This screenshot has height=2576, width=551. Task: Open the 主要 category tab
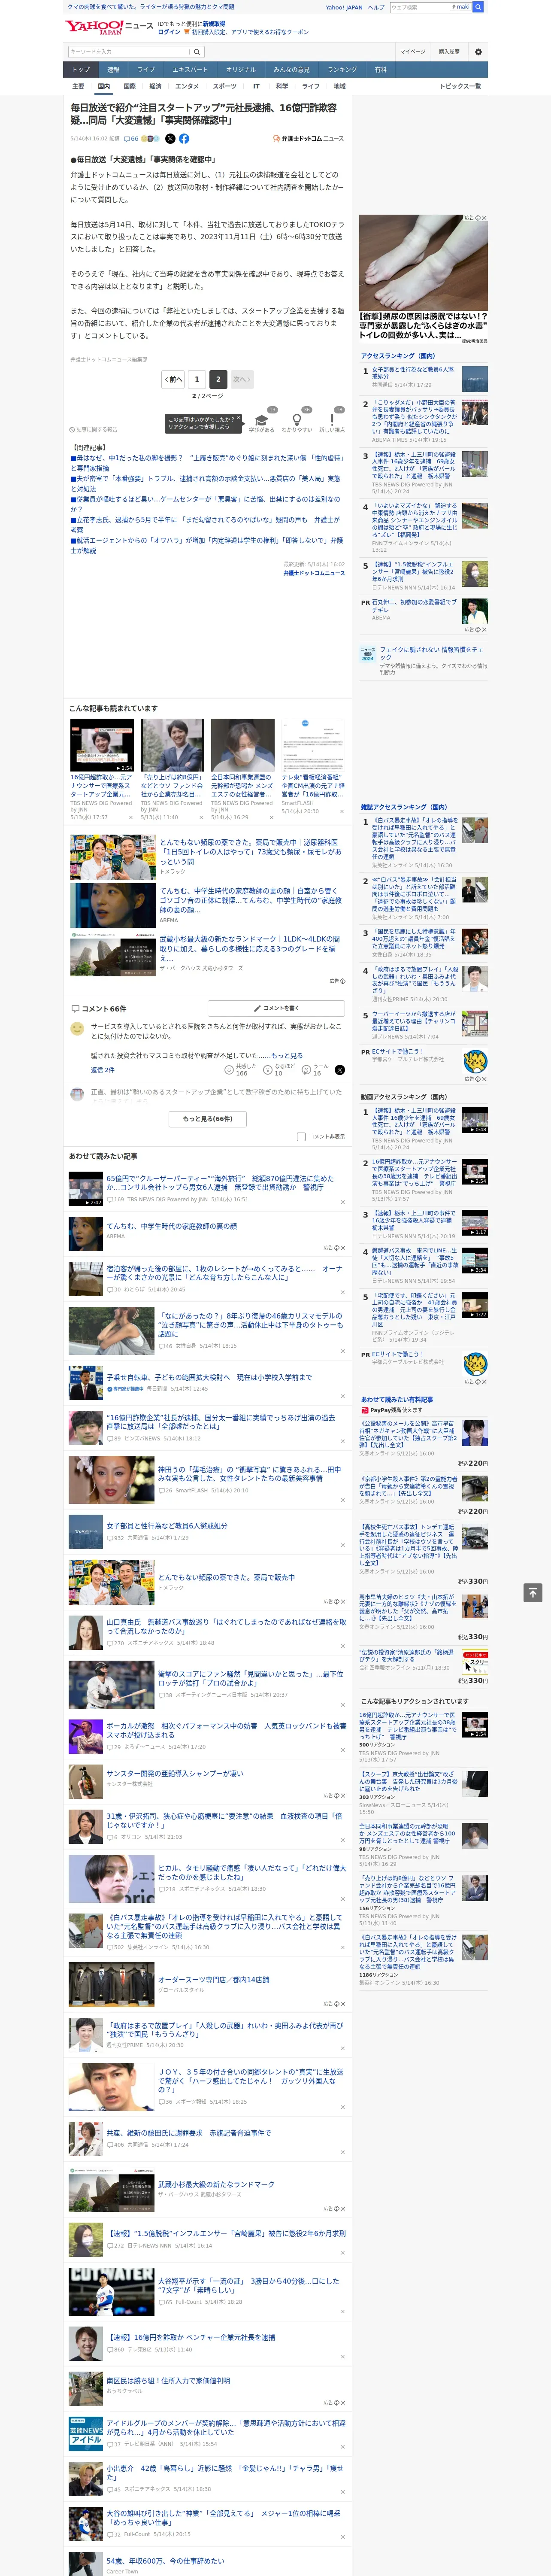pos(78,86)
